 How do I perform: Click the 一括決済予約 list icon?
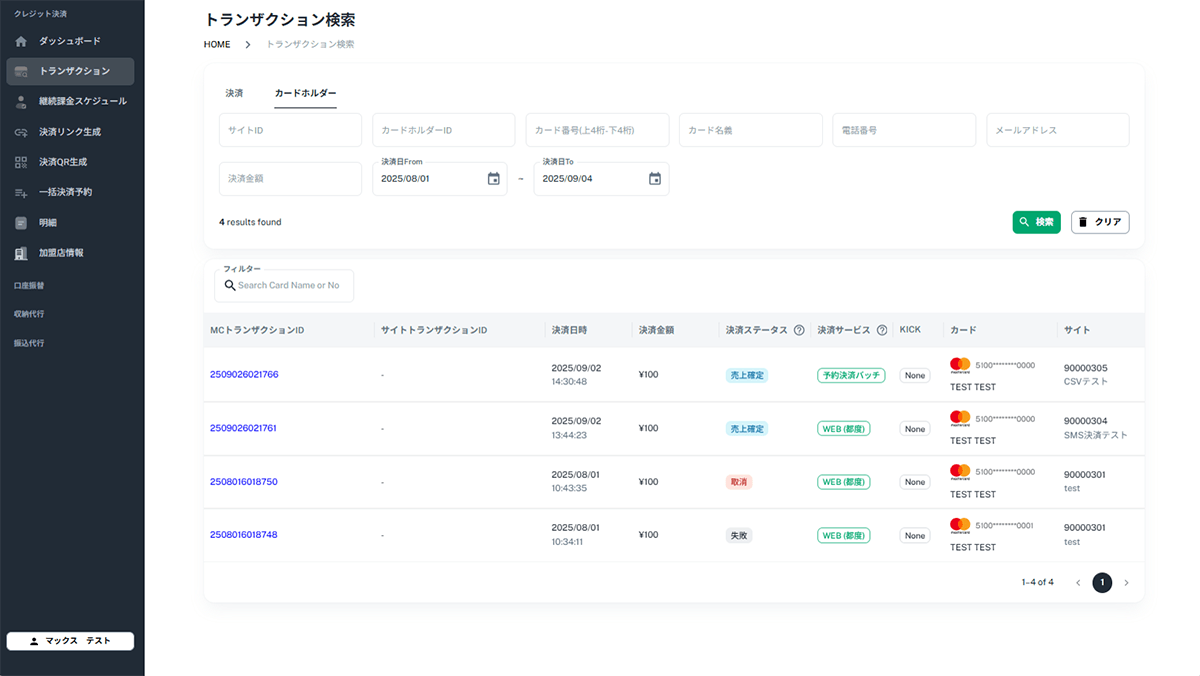click(x=21, y=192)
